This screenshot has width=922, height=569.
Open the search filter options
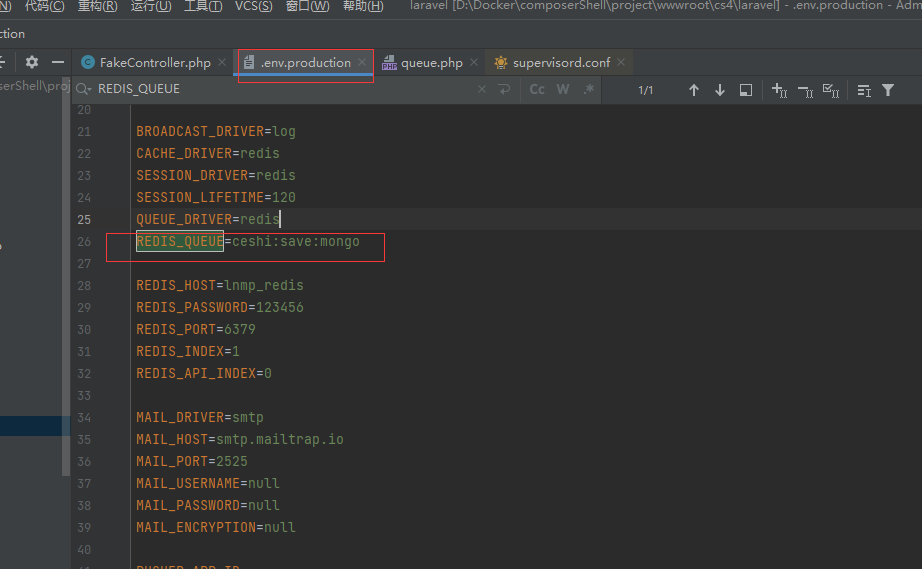pos(888,90)
